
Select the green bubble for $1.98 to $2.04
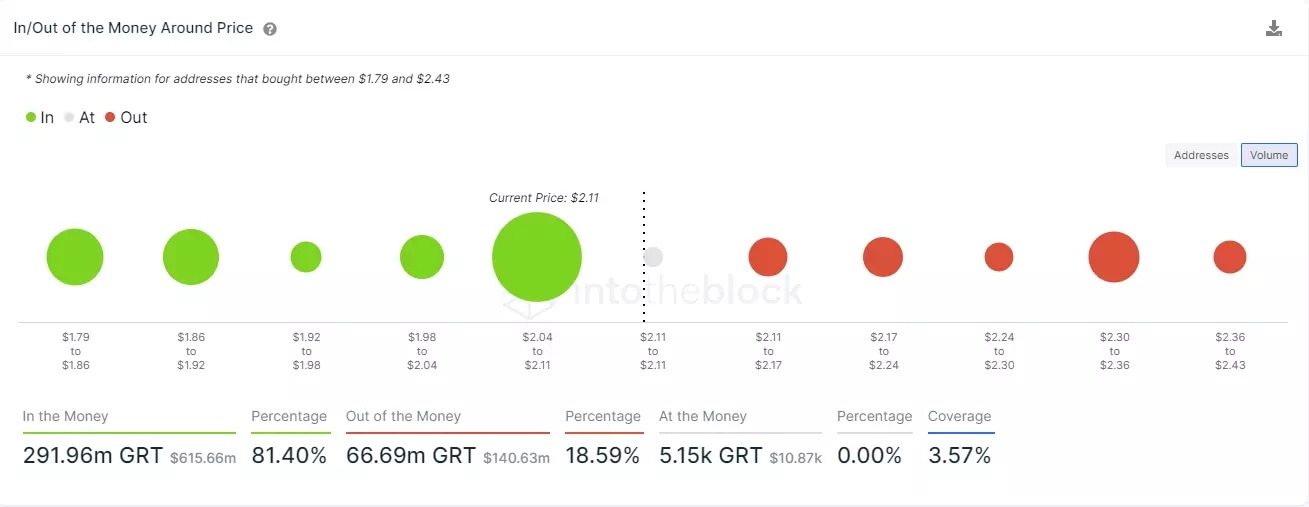pyautogui.click(x=422, y=257)
